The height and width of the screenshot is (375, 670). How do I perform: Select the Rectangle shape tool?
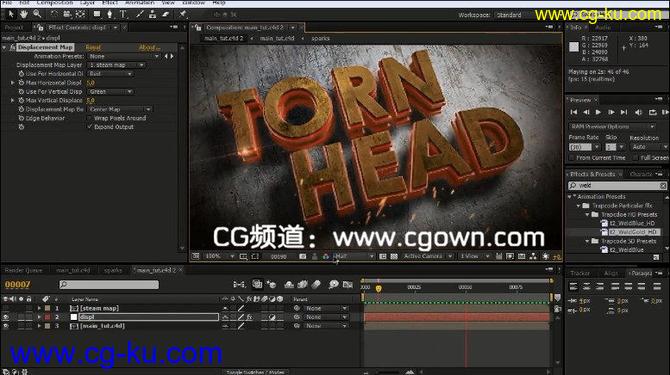pyautogui.click(x=97, y=14)
